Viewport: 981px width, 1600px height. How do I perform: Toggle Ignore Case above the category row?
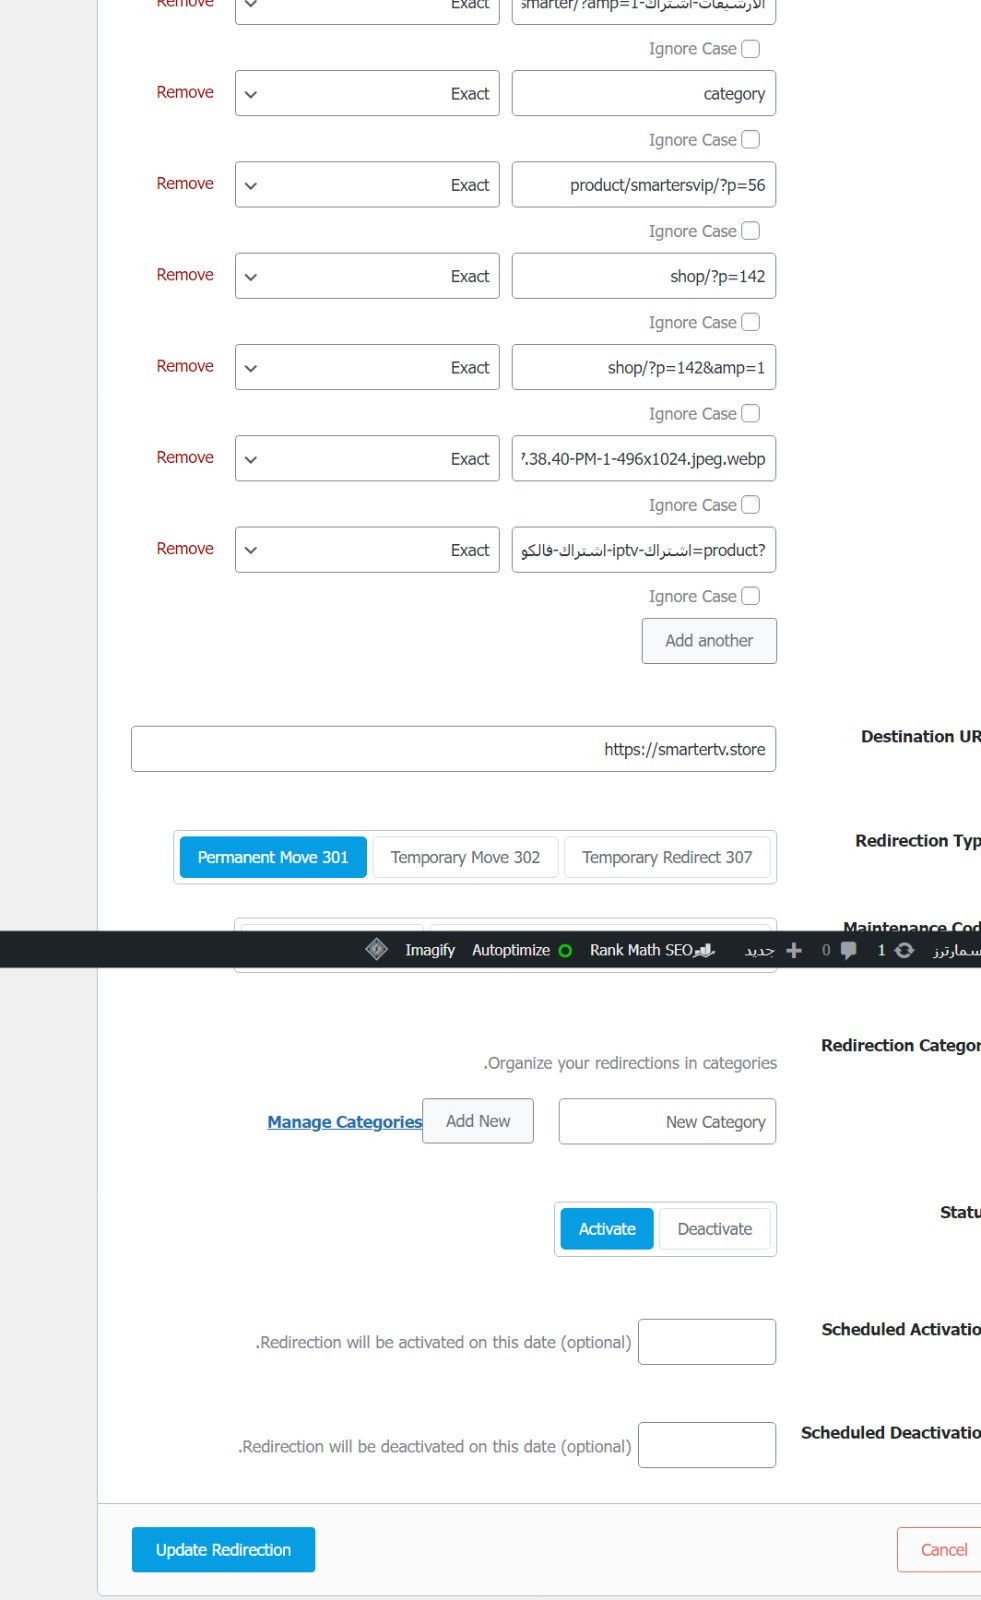[x=750, y=48]
